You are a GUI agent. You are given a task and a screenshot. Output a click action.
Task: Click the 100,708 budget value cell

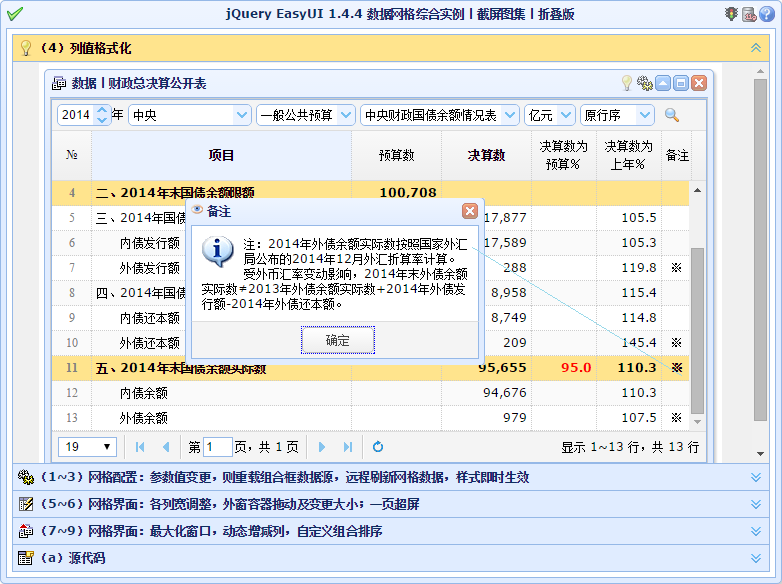pyautogui.click(x=396, y=193)
